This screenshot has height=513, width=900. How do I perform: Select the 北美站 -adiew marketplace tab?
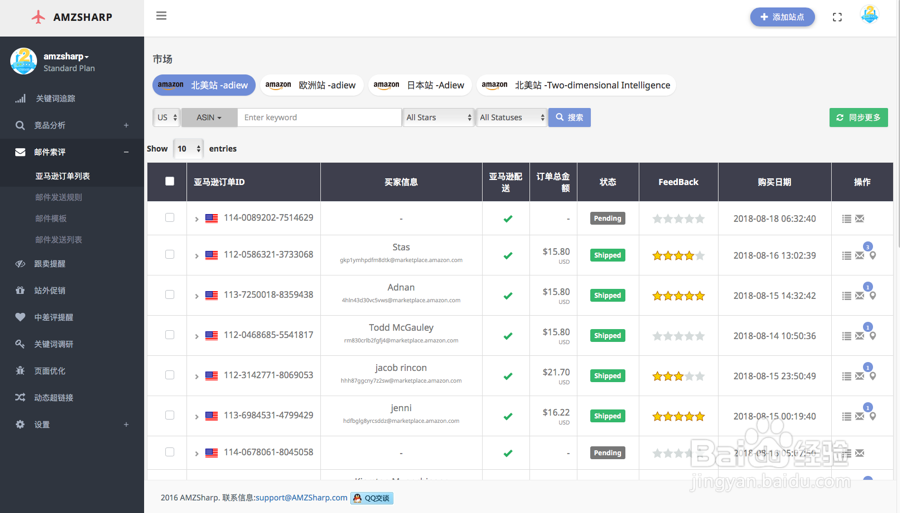(x=204, y=85)
